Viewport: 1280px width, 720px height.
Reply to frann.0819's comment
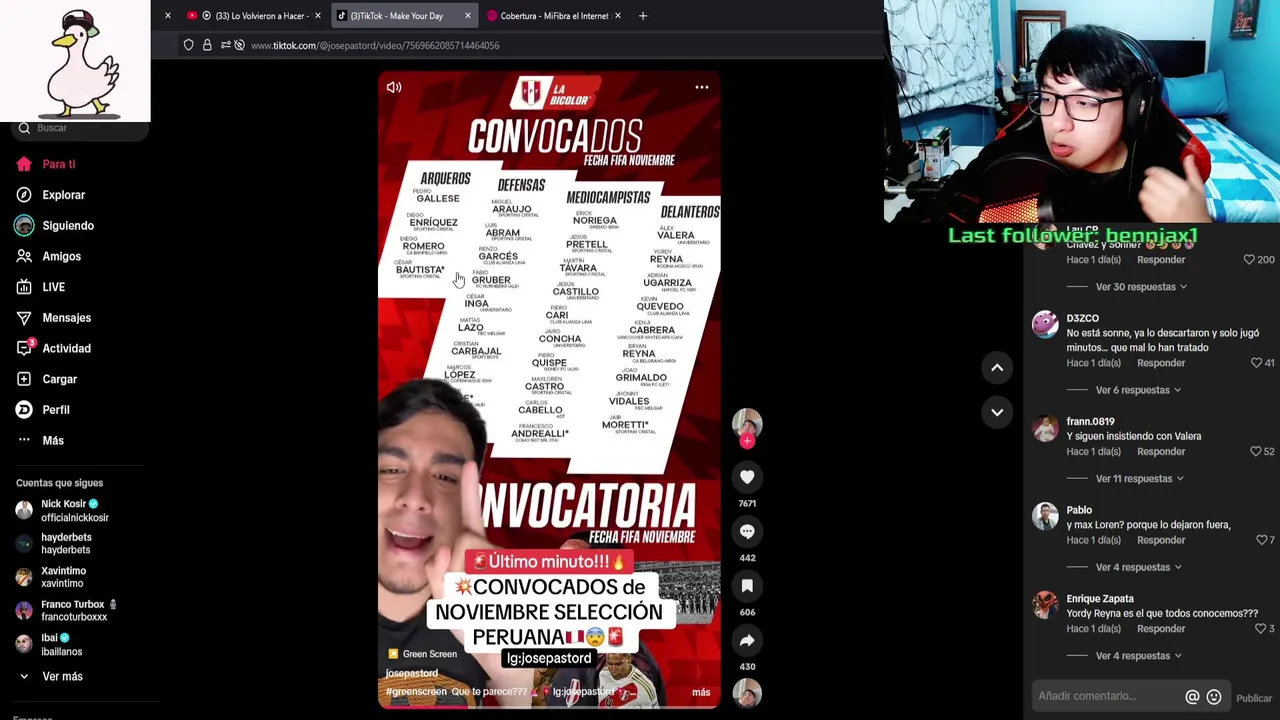[x=1161, y=452]
